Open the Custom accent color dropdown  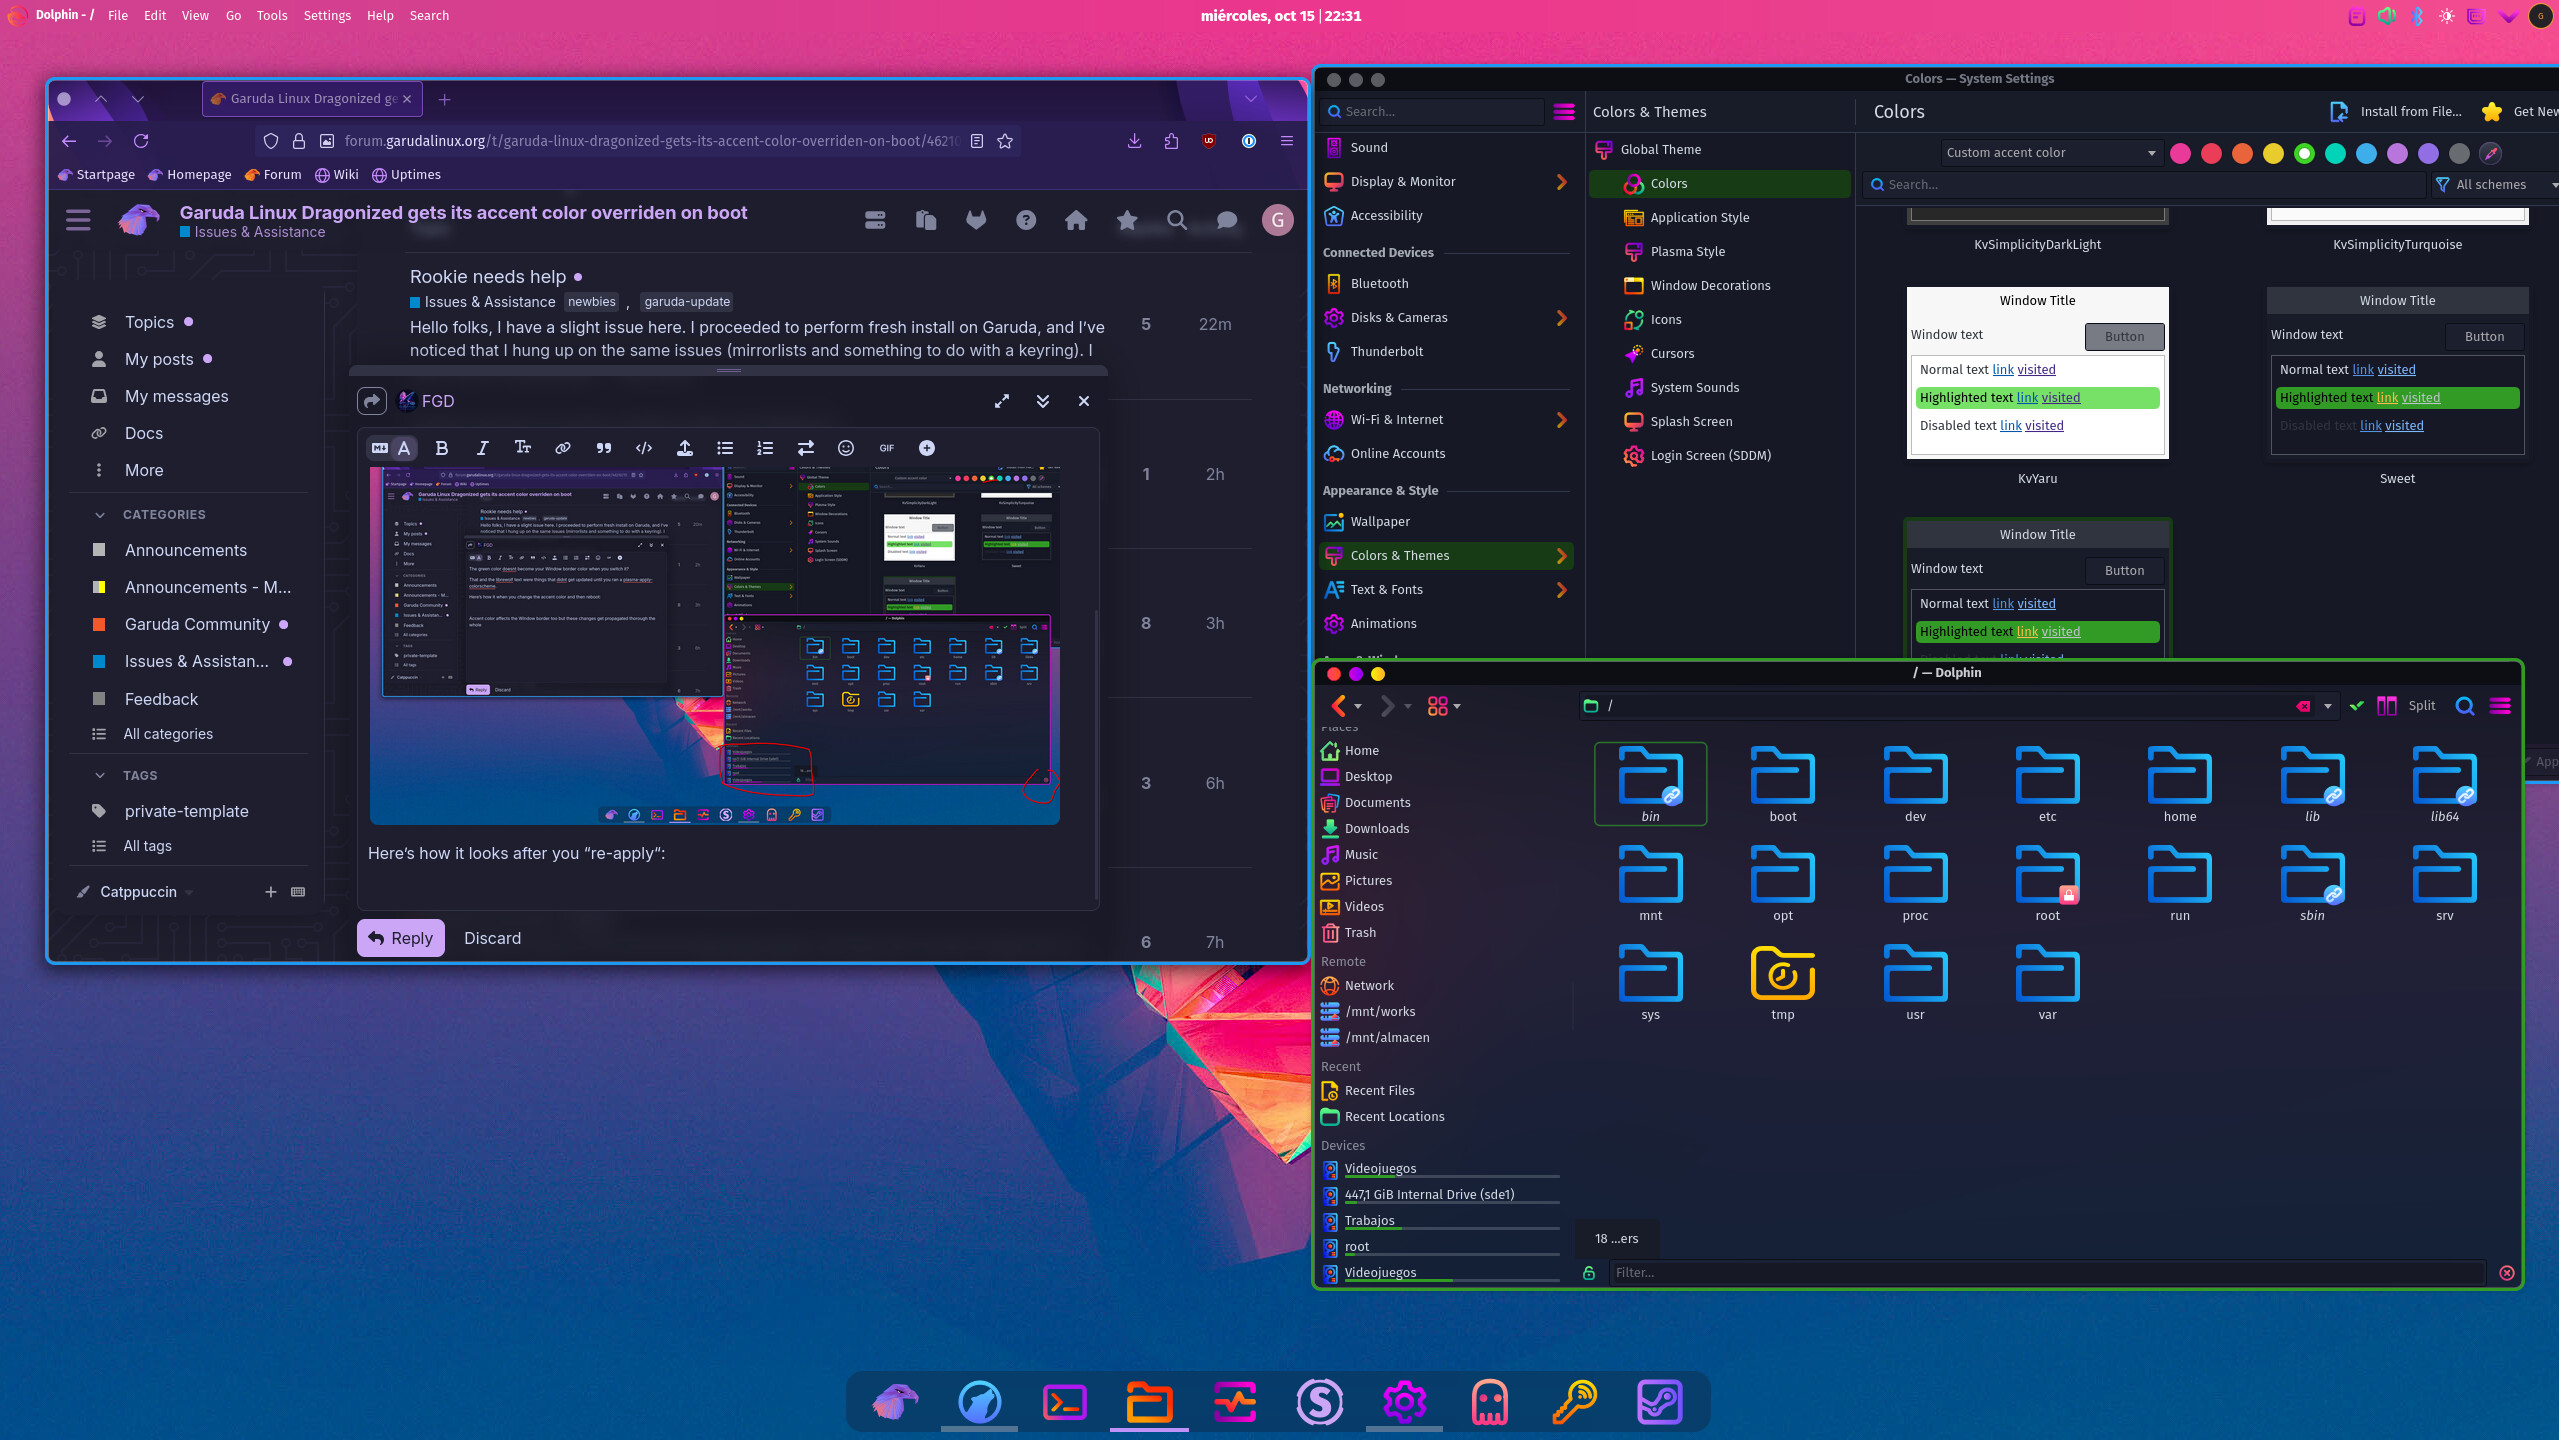(x=2050, y=153)
